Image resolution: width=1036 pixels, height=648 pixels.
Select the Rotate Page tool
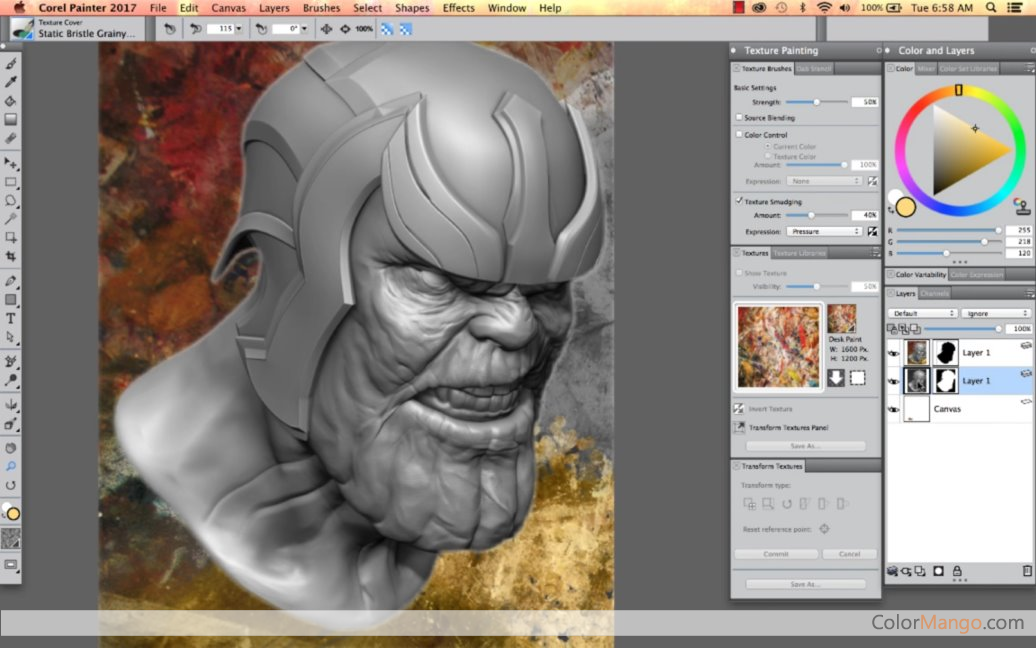pos(11,485)
